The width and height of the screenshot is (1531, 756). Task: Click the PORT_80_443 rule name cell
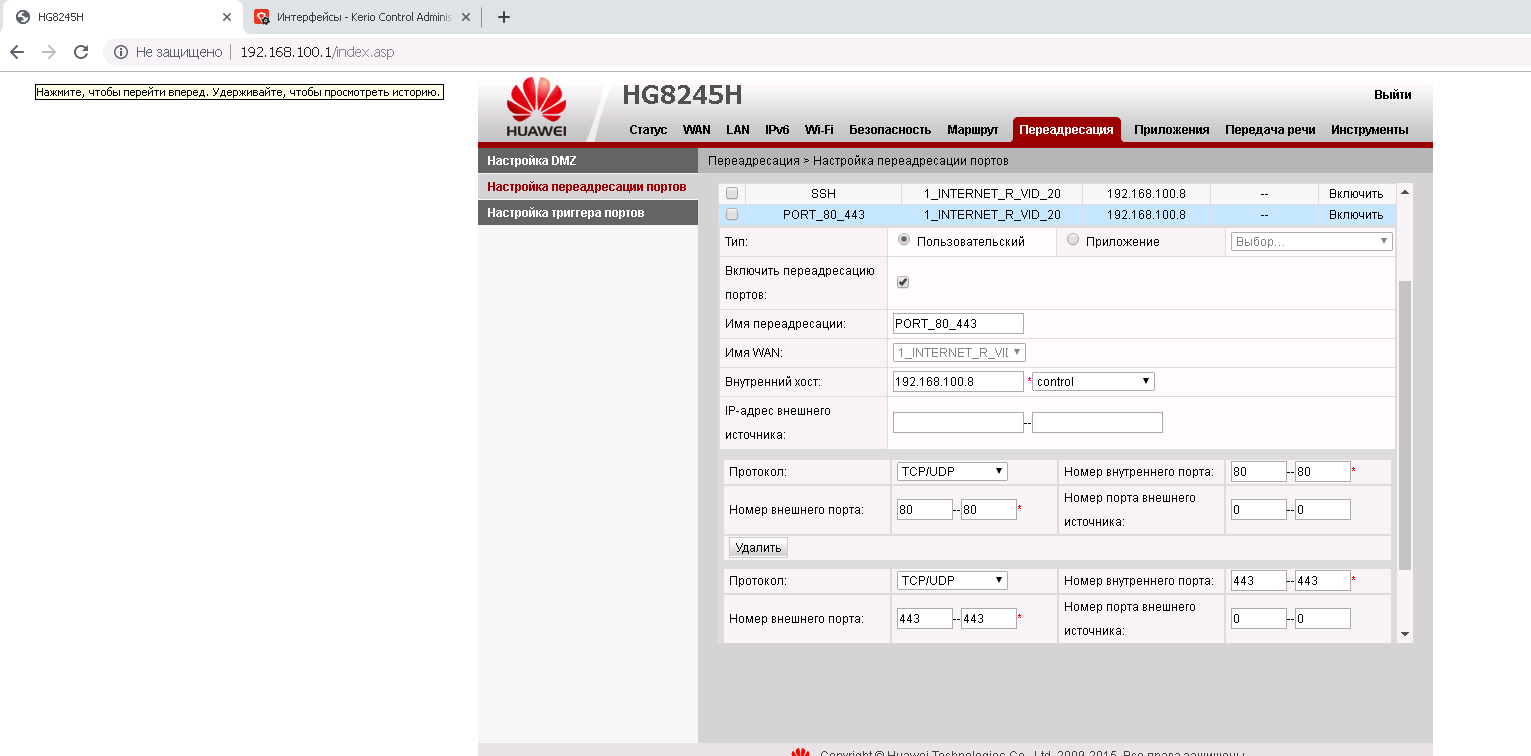(x=823, y=214)
